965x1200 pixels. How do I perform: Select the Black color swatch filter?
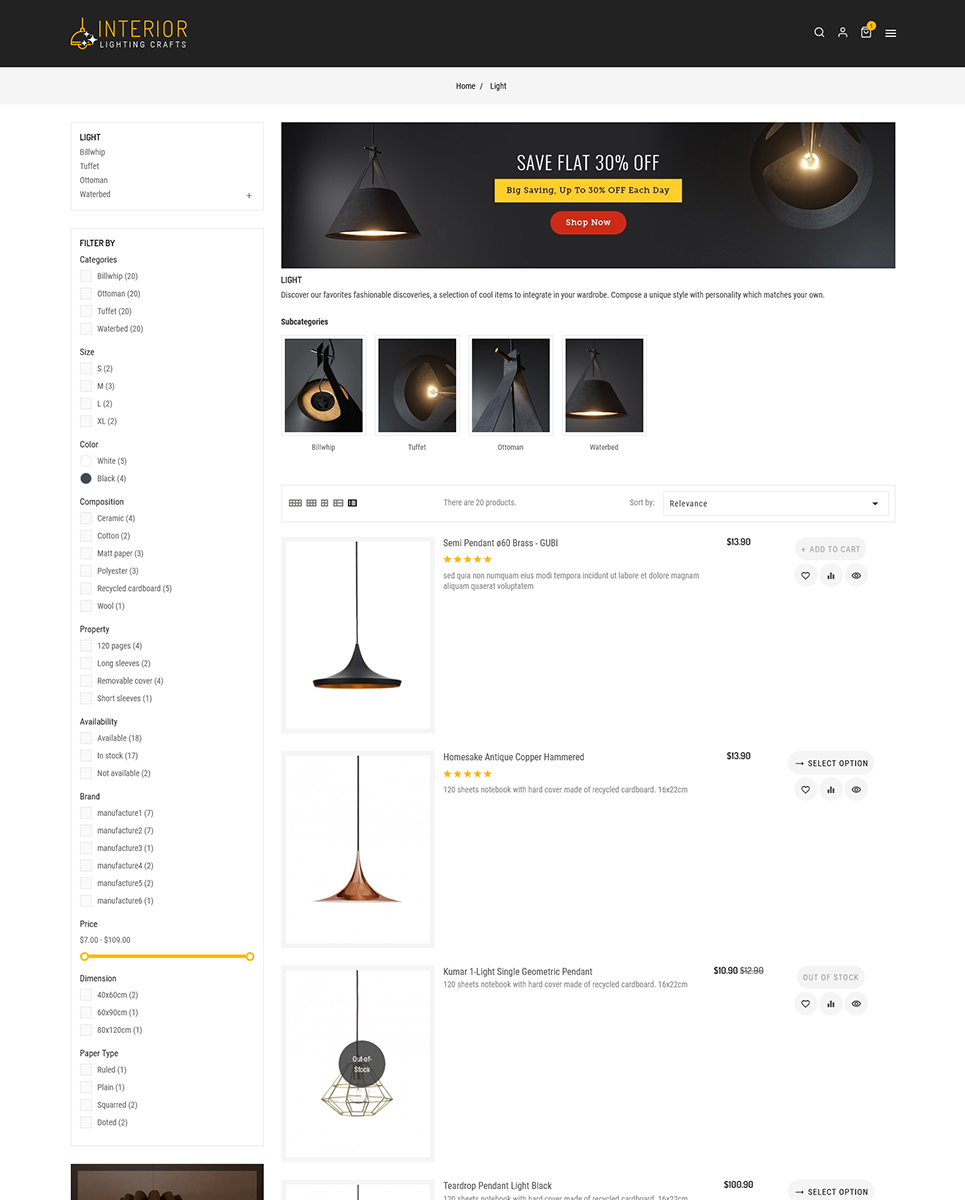86,478
